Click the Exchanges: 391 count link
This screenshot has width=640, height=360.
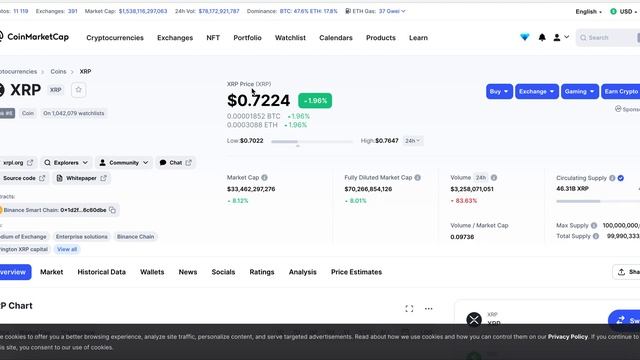pos(56,11)
